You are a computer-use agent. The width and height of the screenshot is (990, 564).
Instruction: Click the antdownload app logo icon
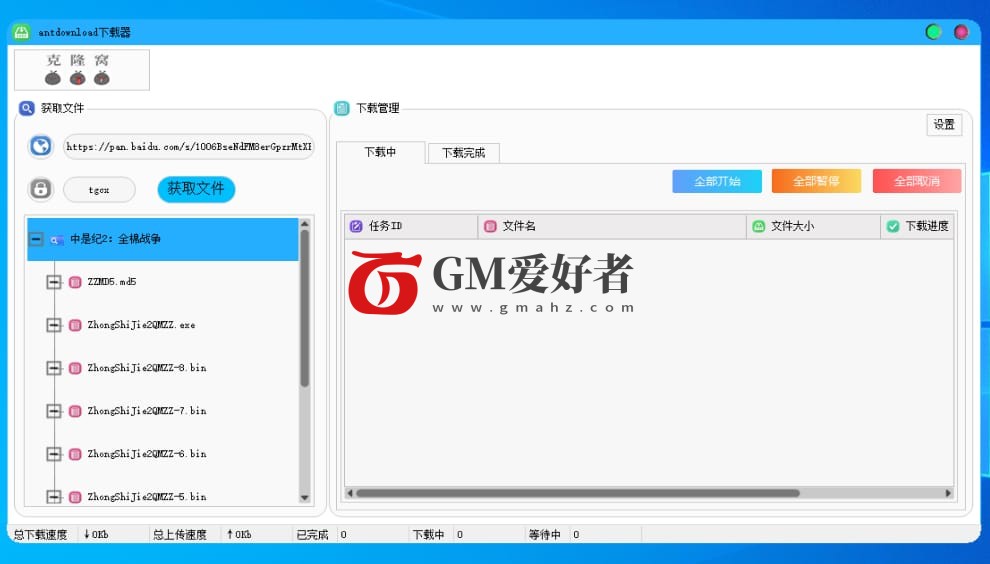(x=21, y=32)
